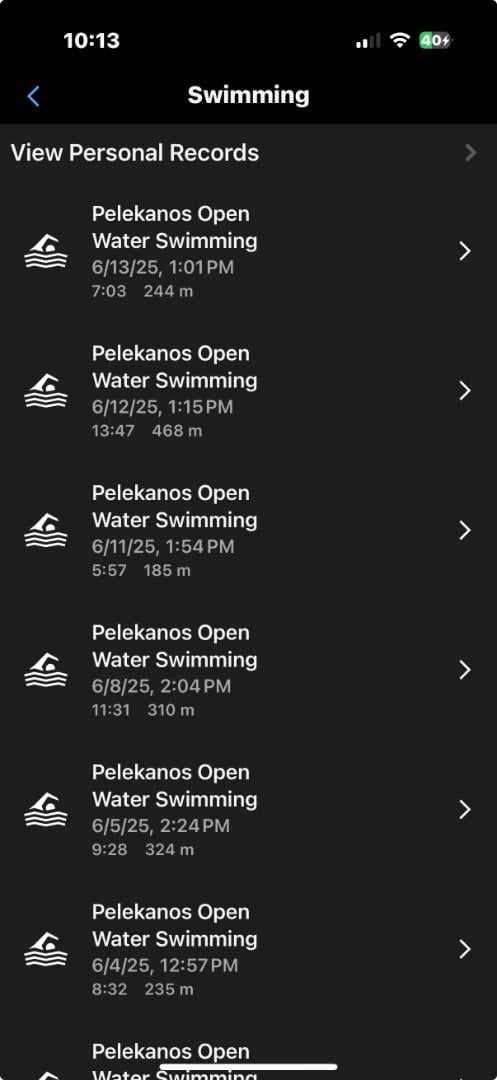Tap swimmer icon for 6/11/25 swim
Image resolution: width=497 pixels, height=1080 pixels.
pos(46,530)
